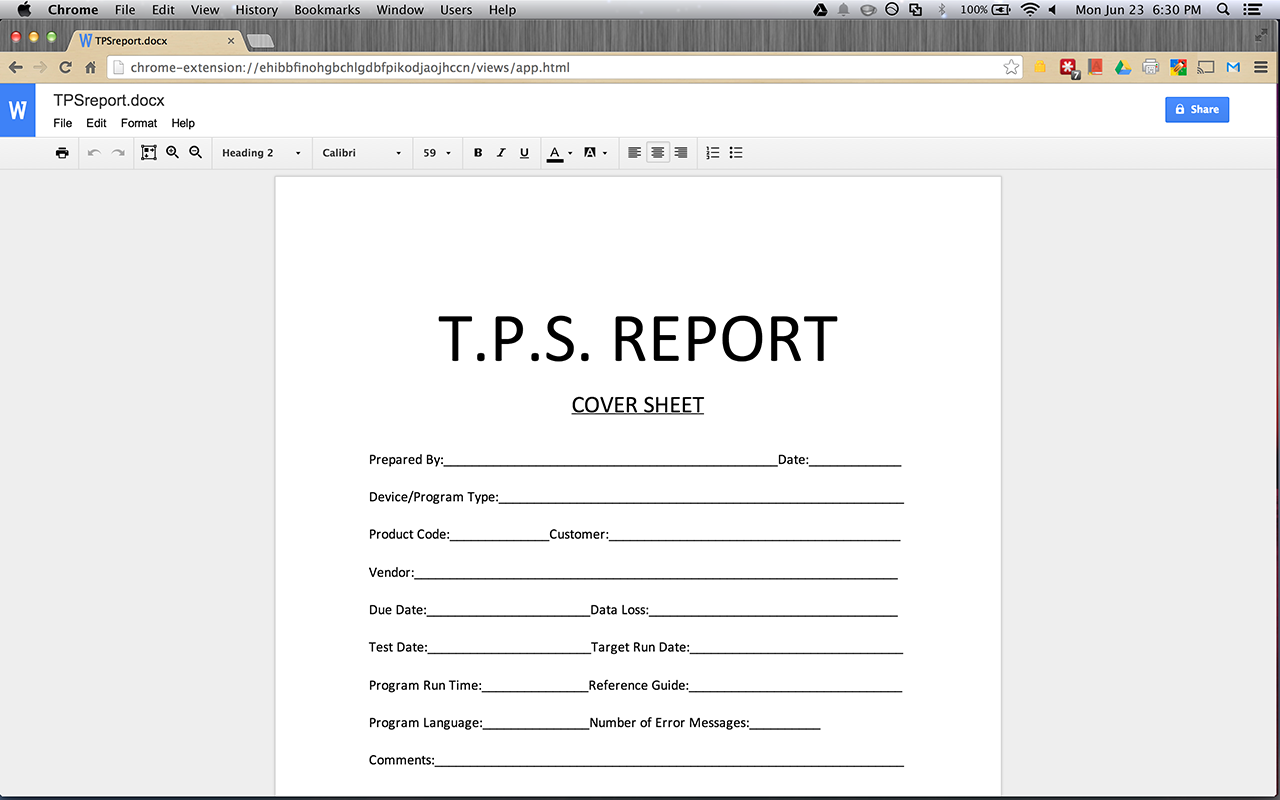Redo the last undone edit

click(x=118, y=153)
